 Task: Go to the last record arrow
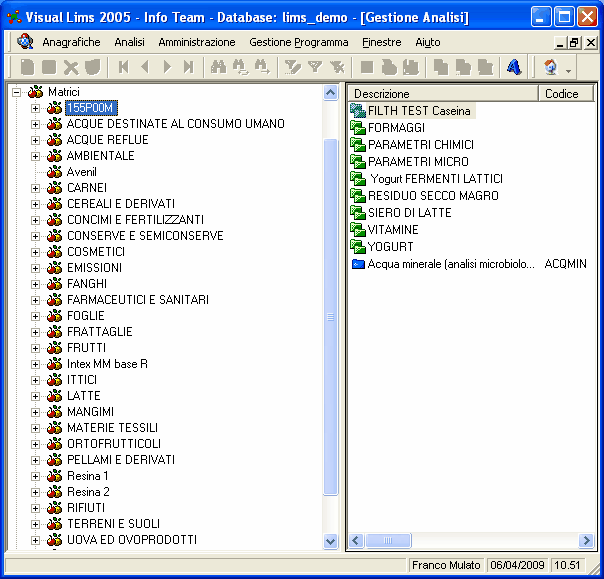[x=188, y=67]
